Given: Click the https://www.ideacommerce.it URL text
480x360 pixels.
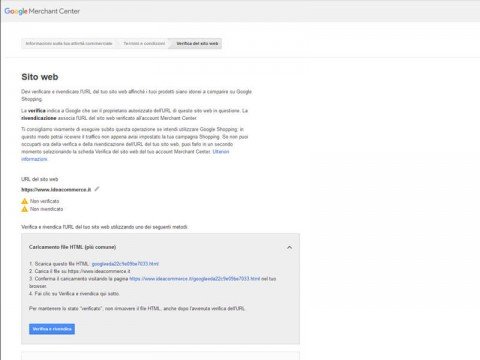Looking at the screenshot, I should 56,190.
